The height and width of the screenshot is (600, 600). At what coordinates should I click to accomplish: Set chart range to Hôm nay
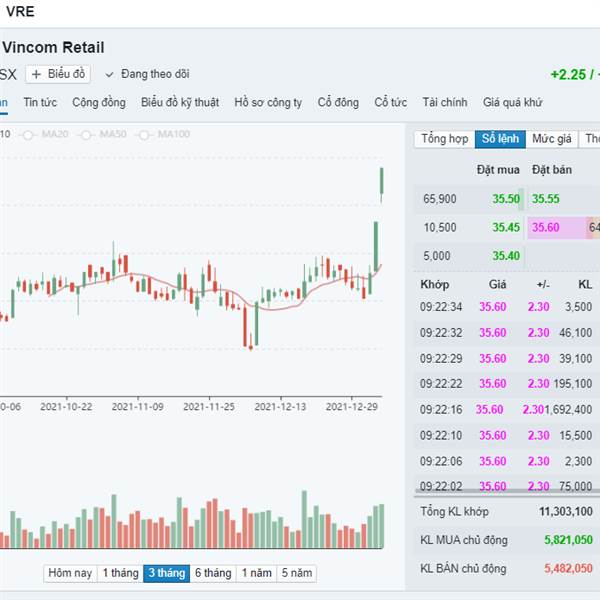point(70,573)
